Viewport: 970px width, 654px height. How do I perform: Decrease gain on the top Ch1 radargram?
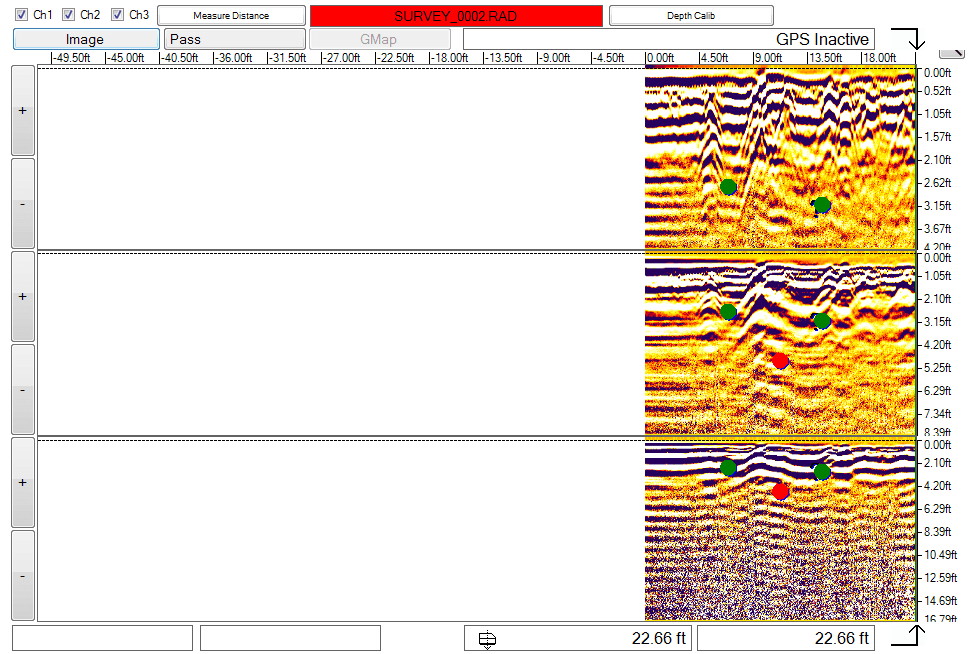click(22, 203)
